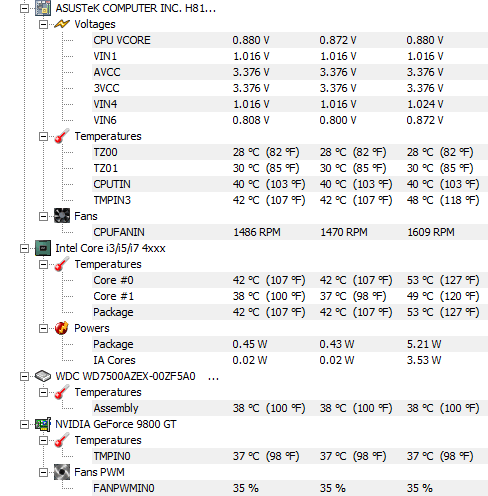The image size is (488, 496).
Task: Click the Fans PWM fan icon
Action: [62, 472]
